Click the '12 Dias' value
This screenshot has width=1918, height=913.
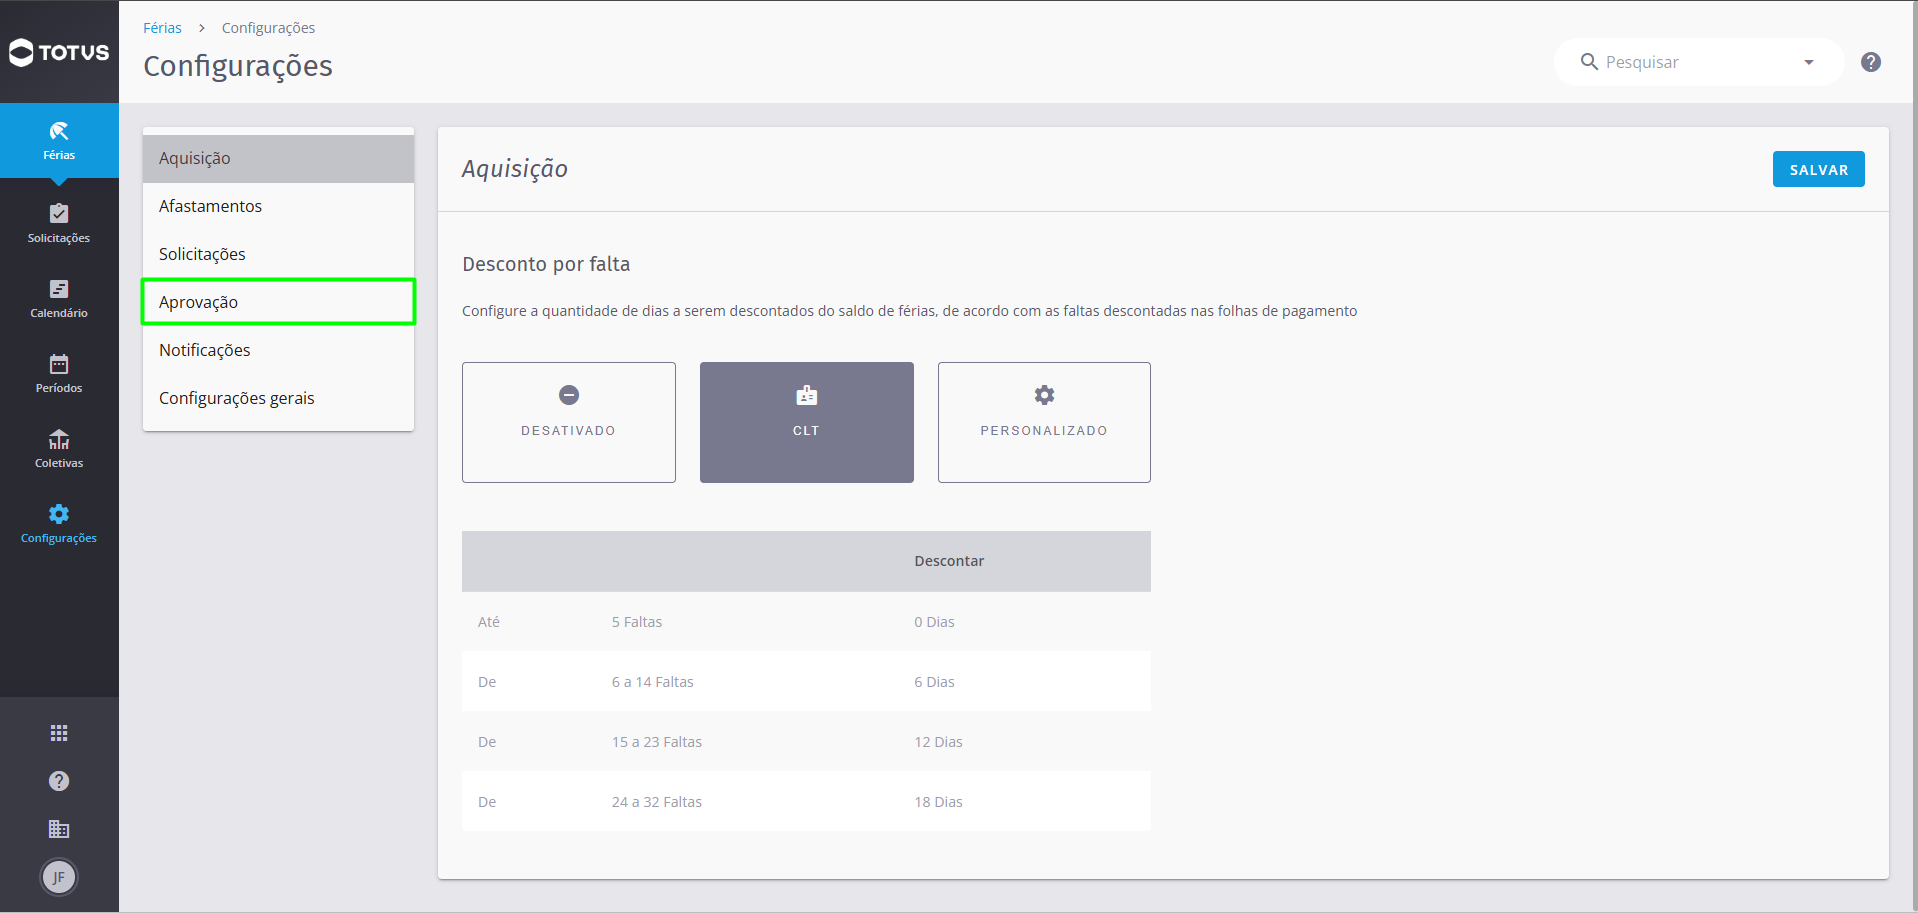pyautogui.click(x=938, y=742)
